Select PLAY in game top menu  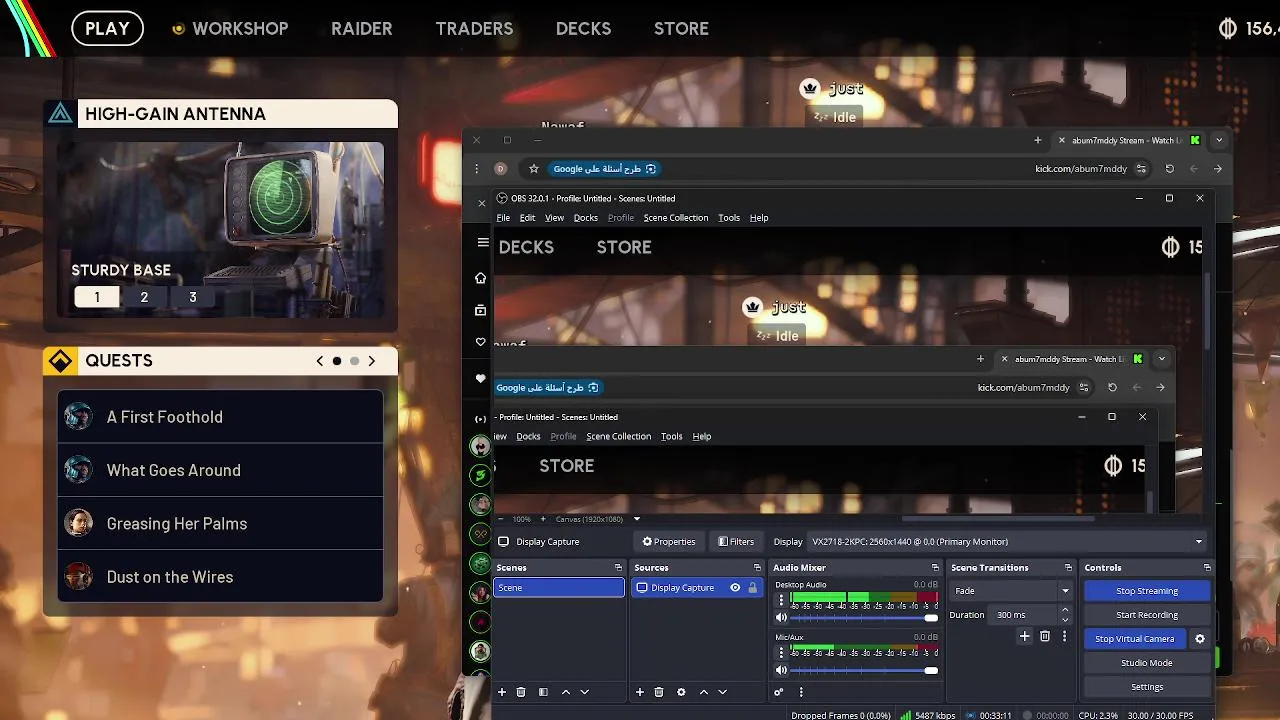click(107, 29)
